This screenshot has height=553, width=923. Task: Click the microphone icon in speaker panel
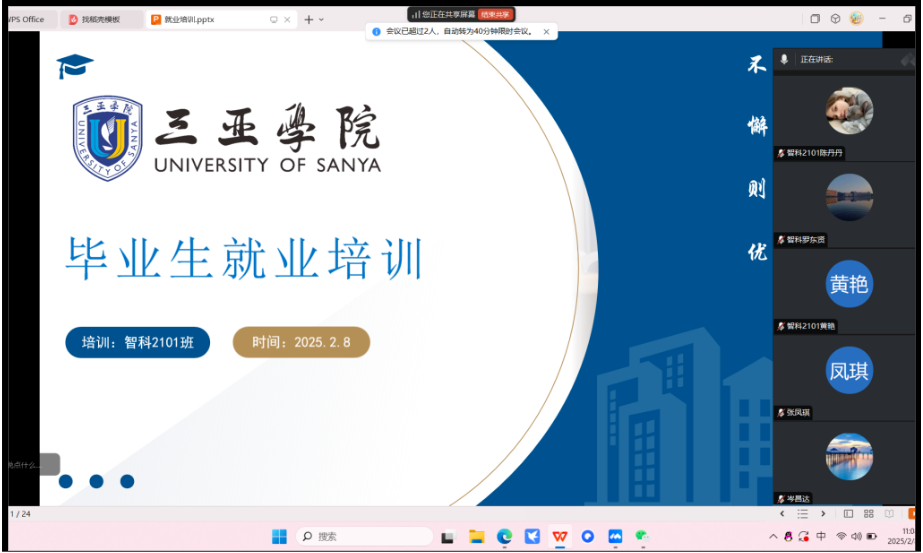click(784, 60)
